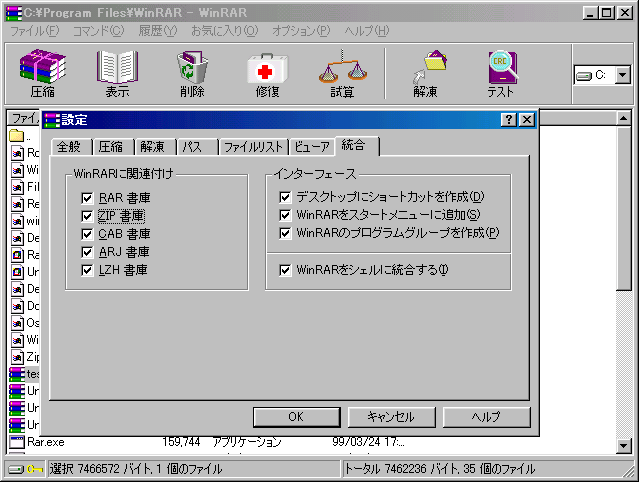Toggle デスクトップにショートカットを作成 checkbox
This screenshot has width=639, height=482.
point(285,197)
